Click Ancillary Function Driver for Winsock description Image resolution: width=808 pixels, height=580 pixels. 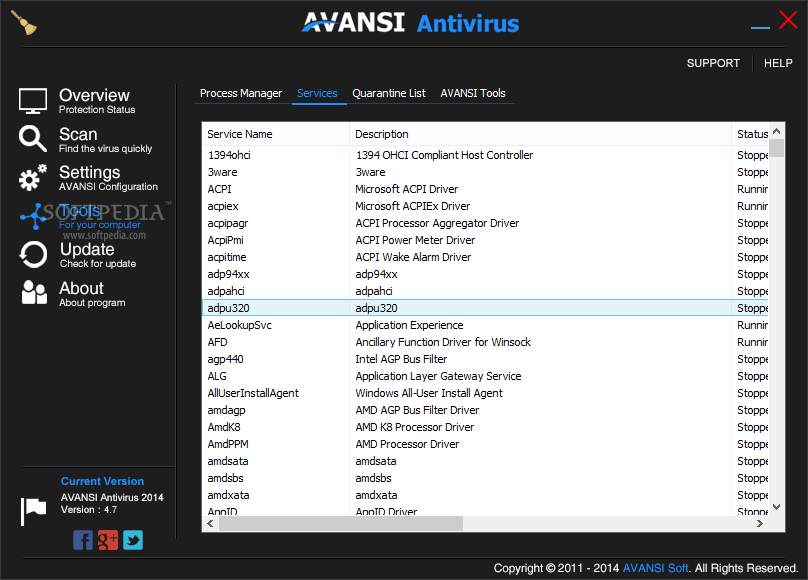(x=443, y=342)
